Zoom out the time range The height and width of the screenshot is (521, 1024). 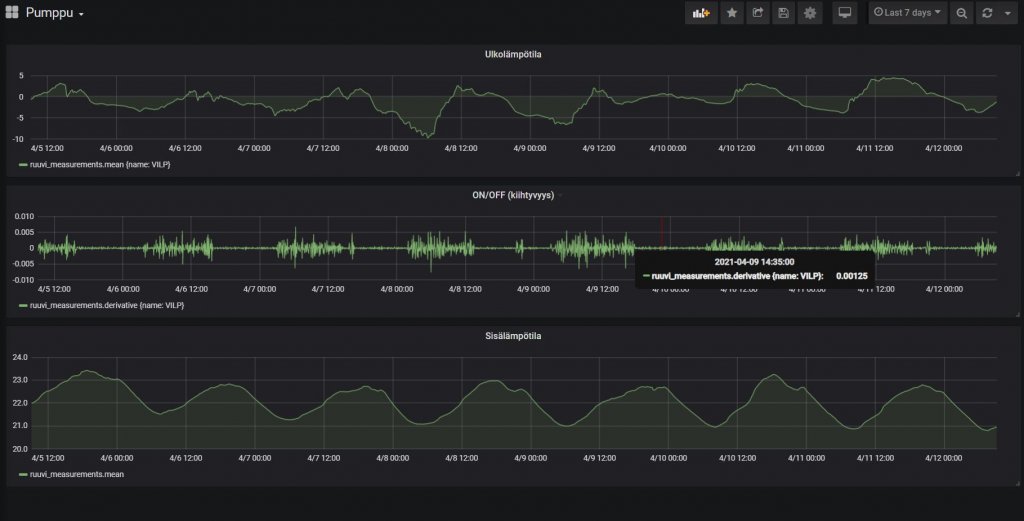[961, 13]
